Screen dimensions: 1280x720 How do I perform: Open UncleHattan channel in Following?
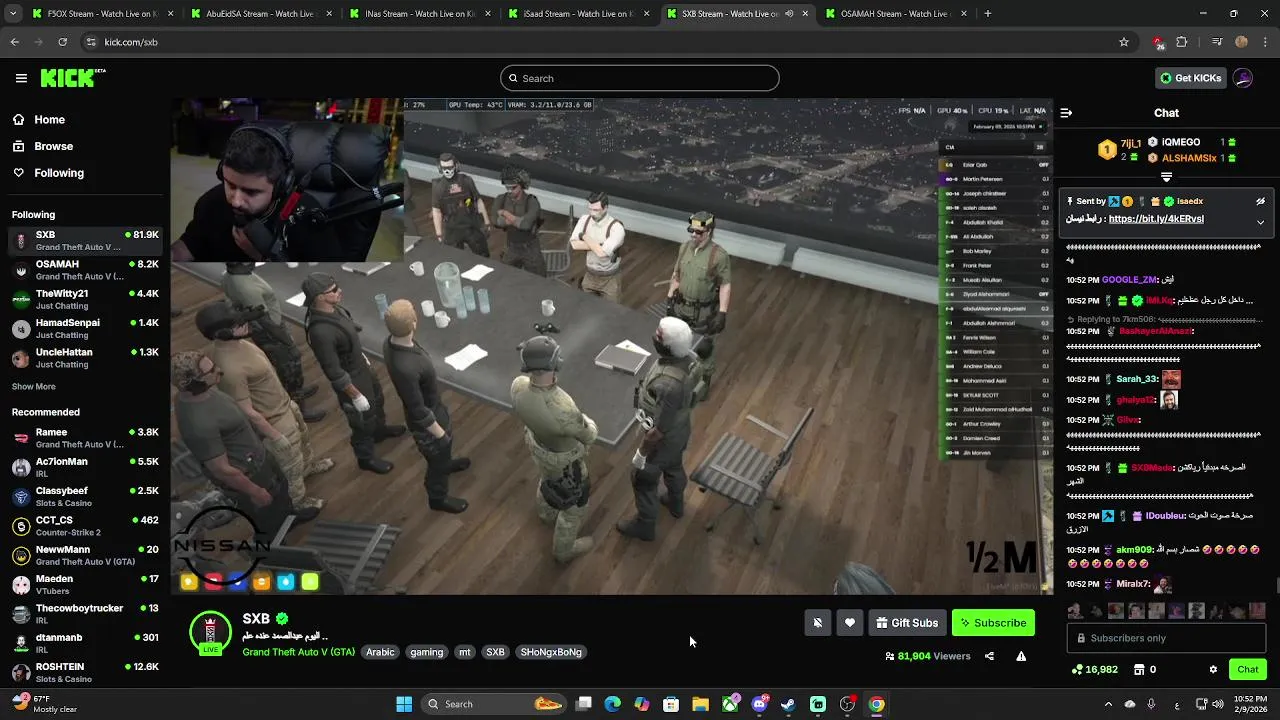[85, 358]
